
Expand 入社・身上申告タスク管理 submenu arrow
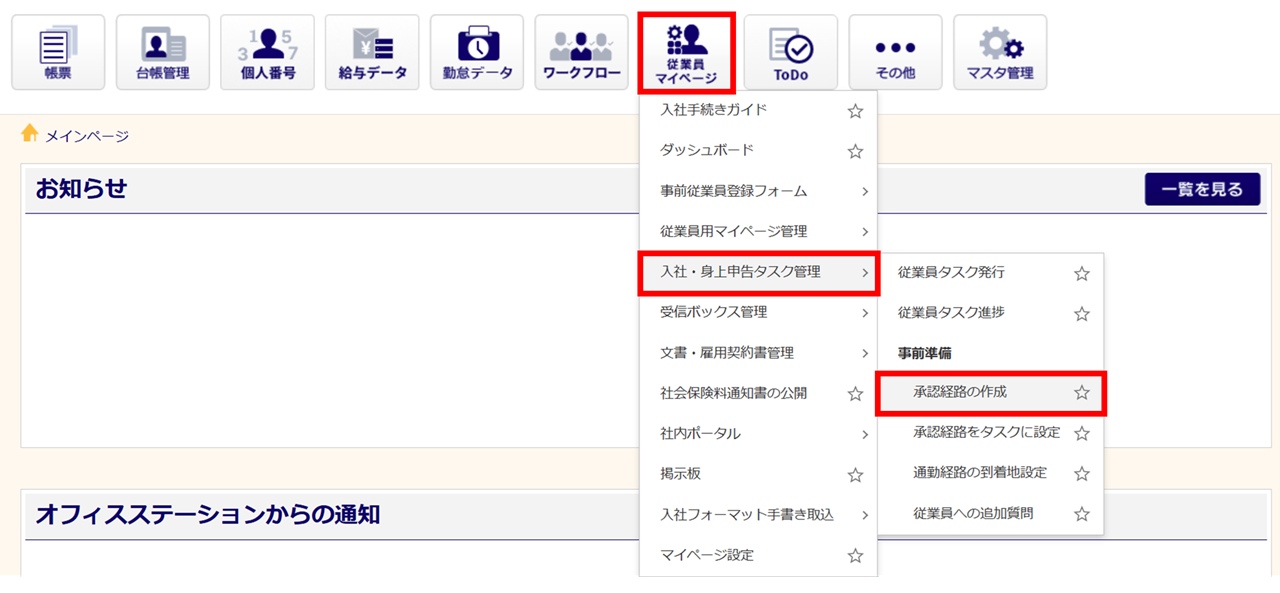click(864, 272)
